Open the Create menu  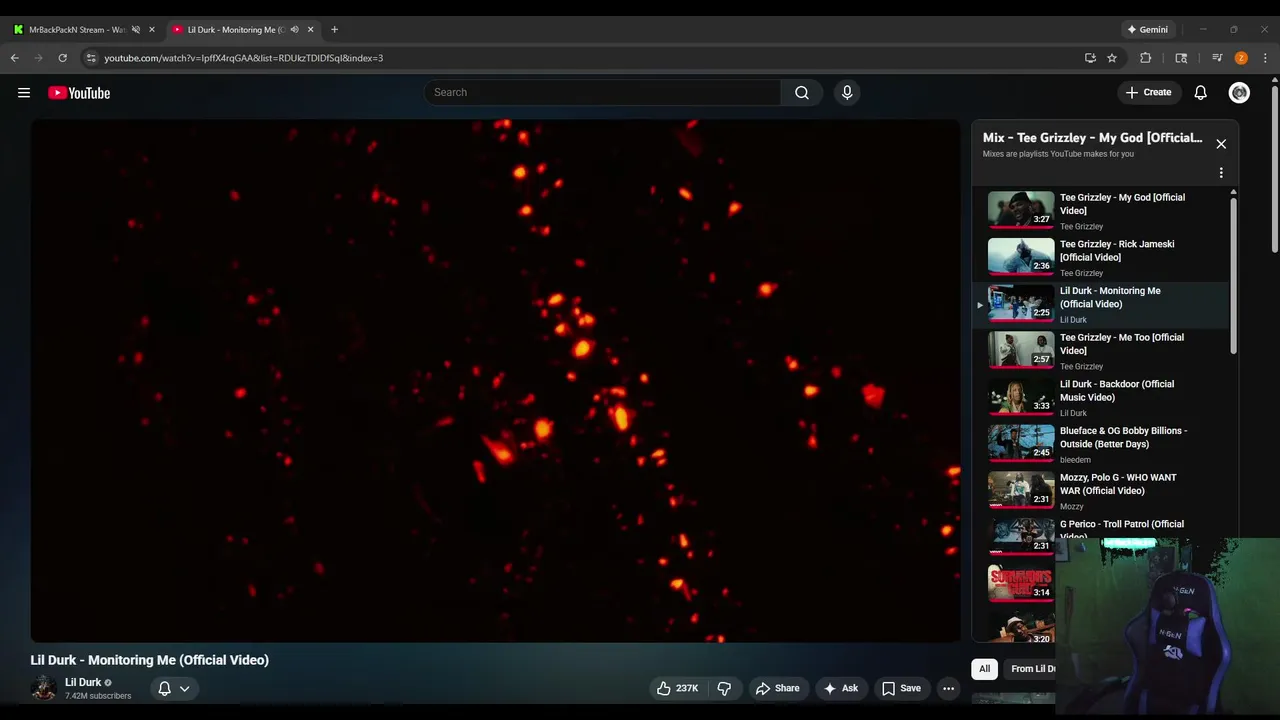pyautogui.click(x=1148, y=92)
